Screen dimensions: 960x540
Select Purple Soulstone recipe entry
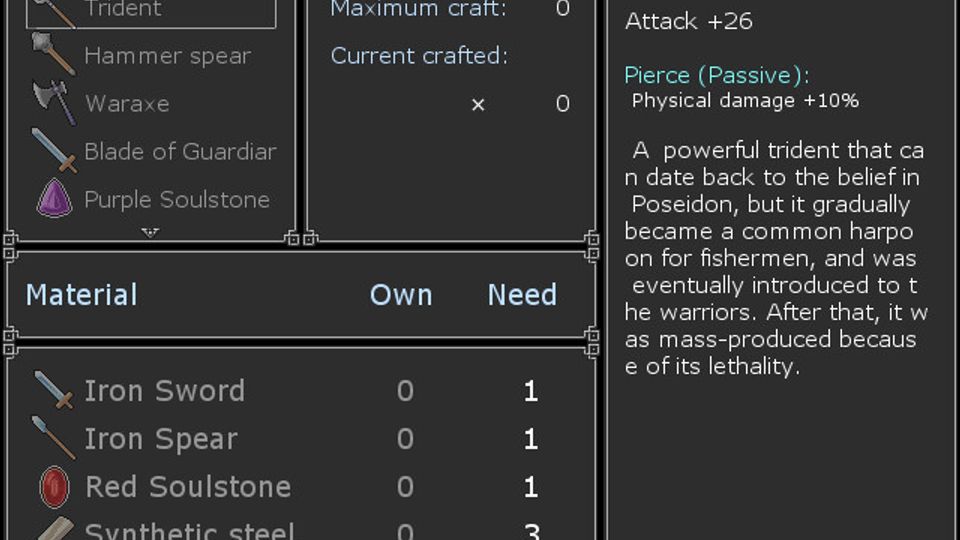click(177, 199)
